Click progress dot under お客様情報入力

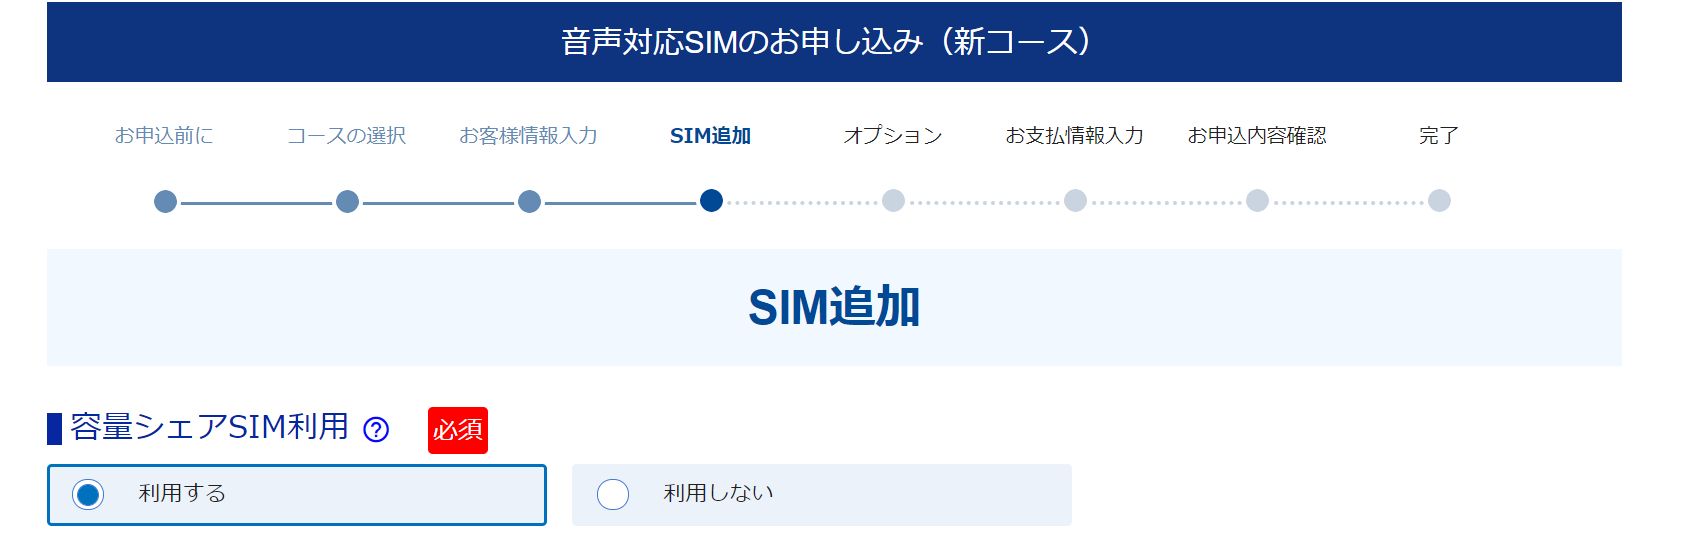coord(529,201)
